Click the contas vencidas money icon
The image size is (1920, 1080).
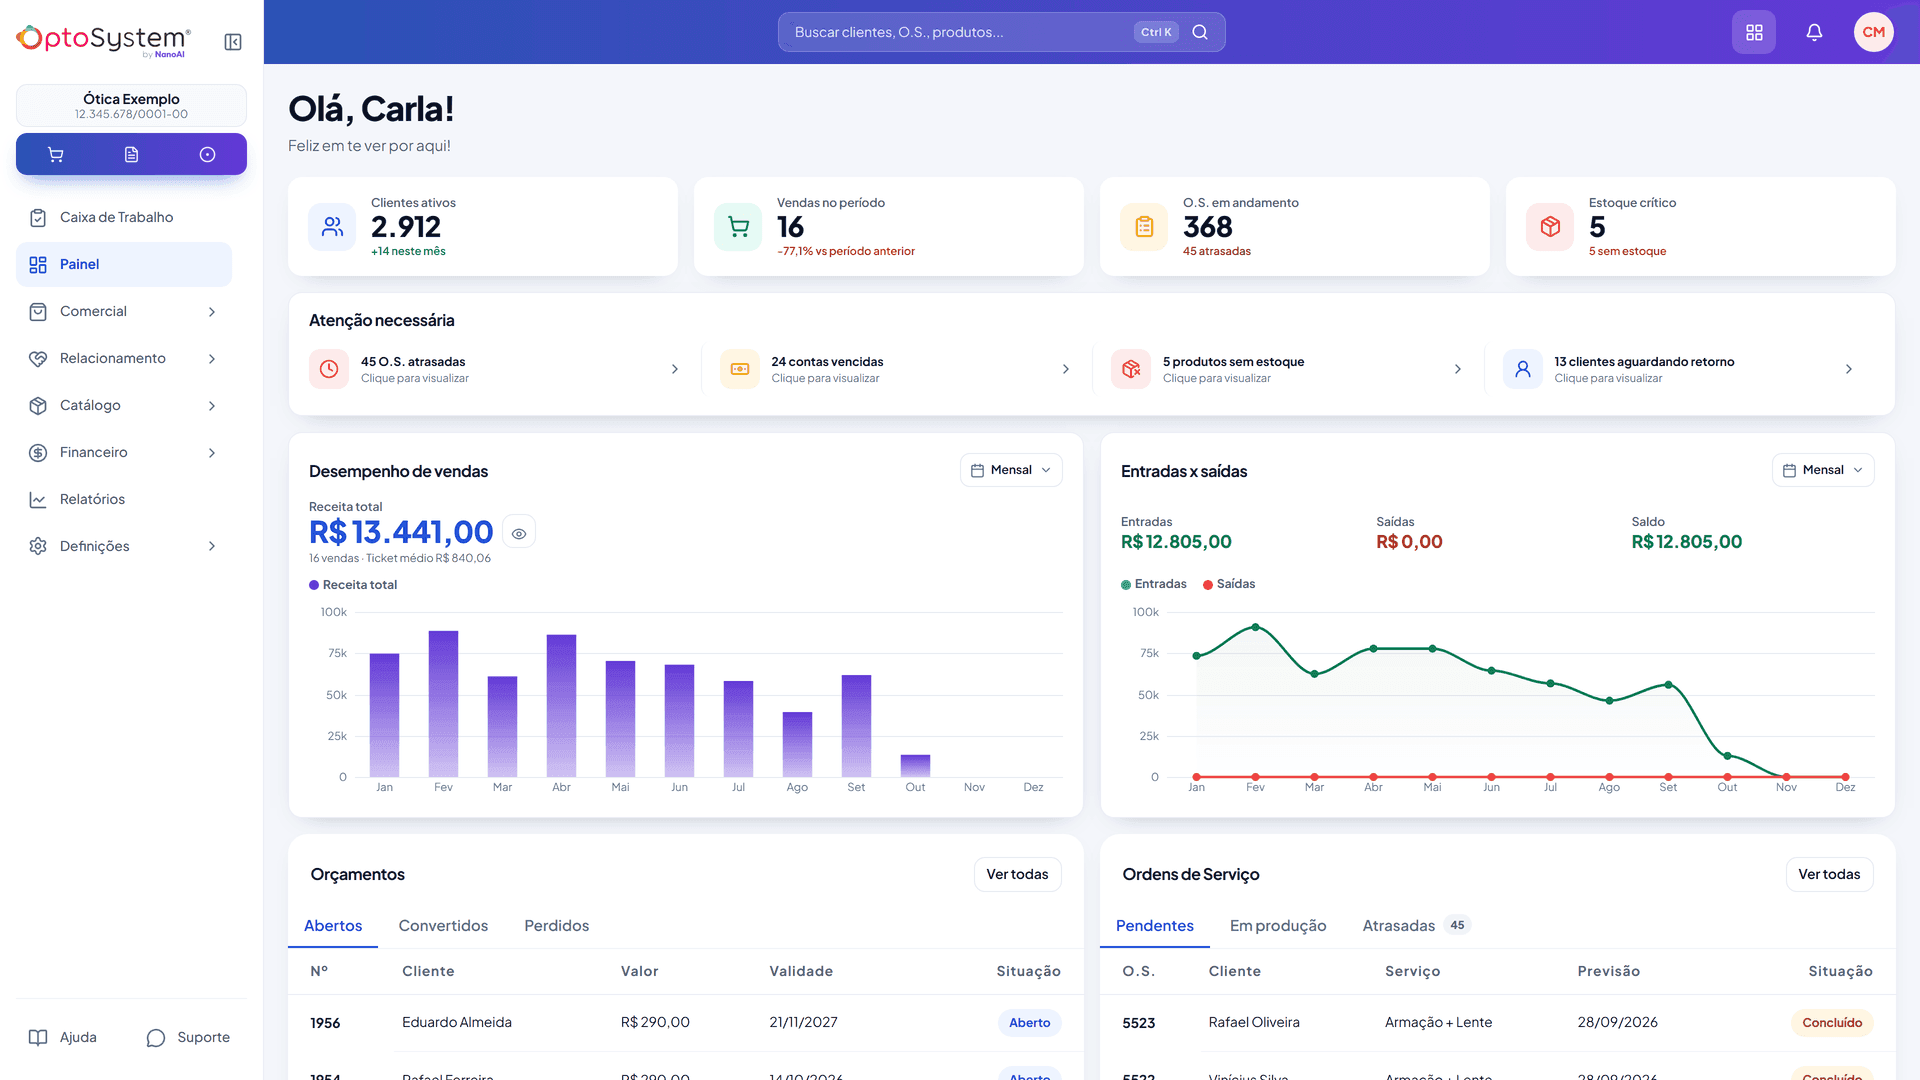click(740, 369)
